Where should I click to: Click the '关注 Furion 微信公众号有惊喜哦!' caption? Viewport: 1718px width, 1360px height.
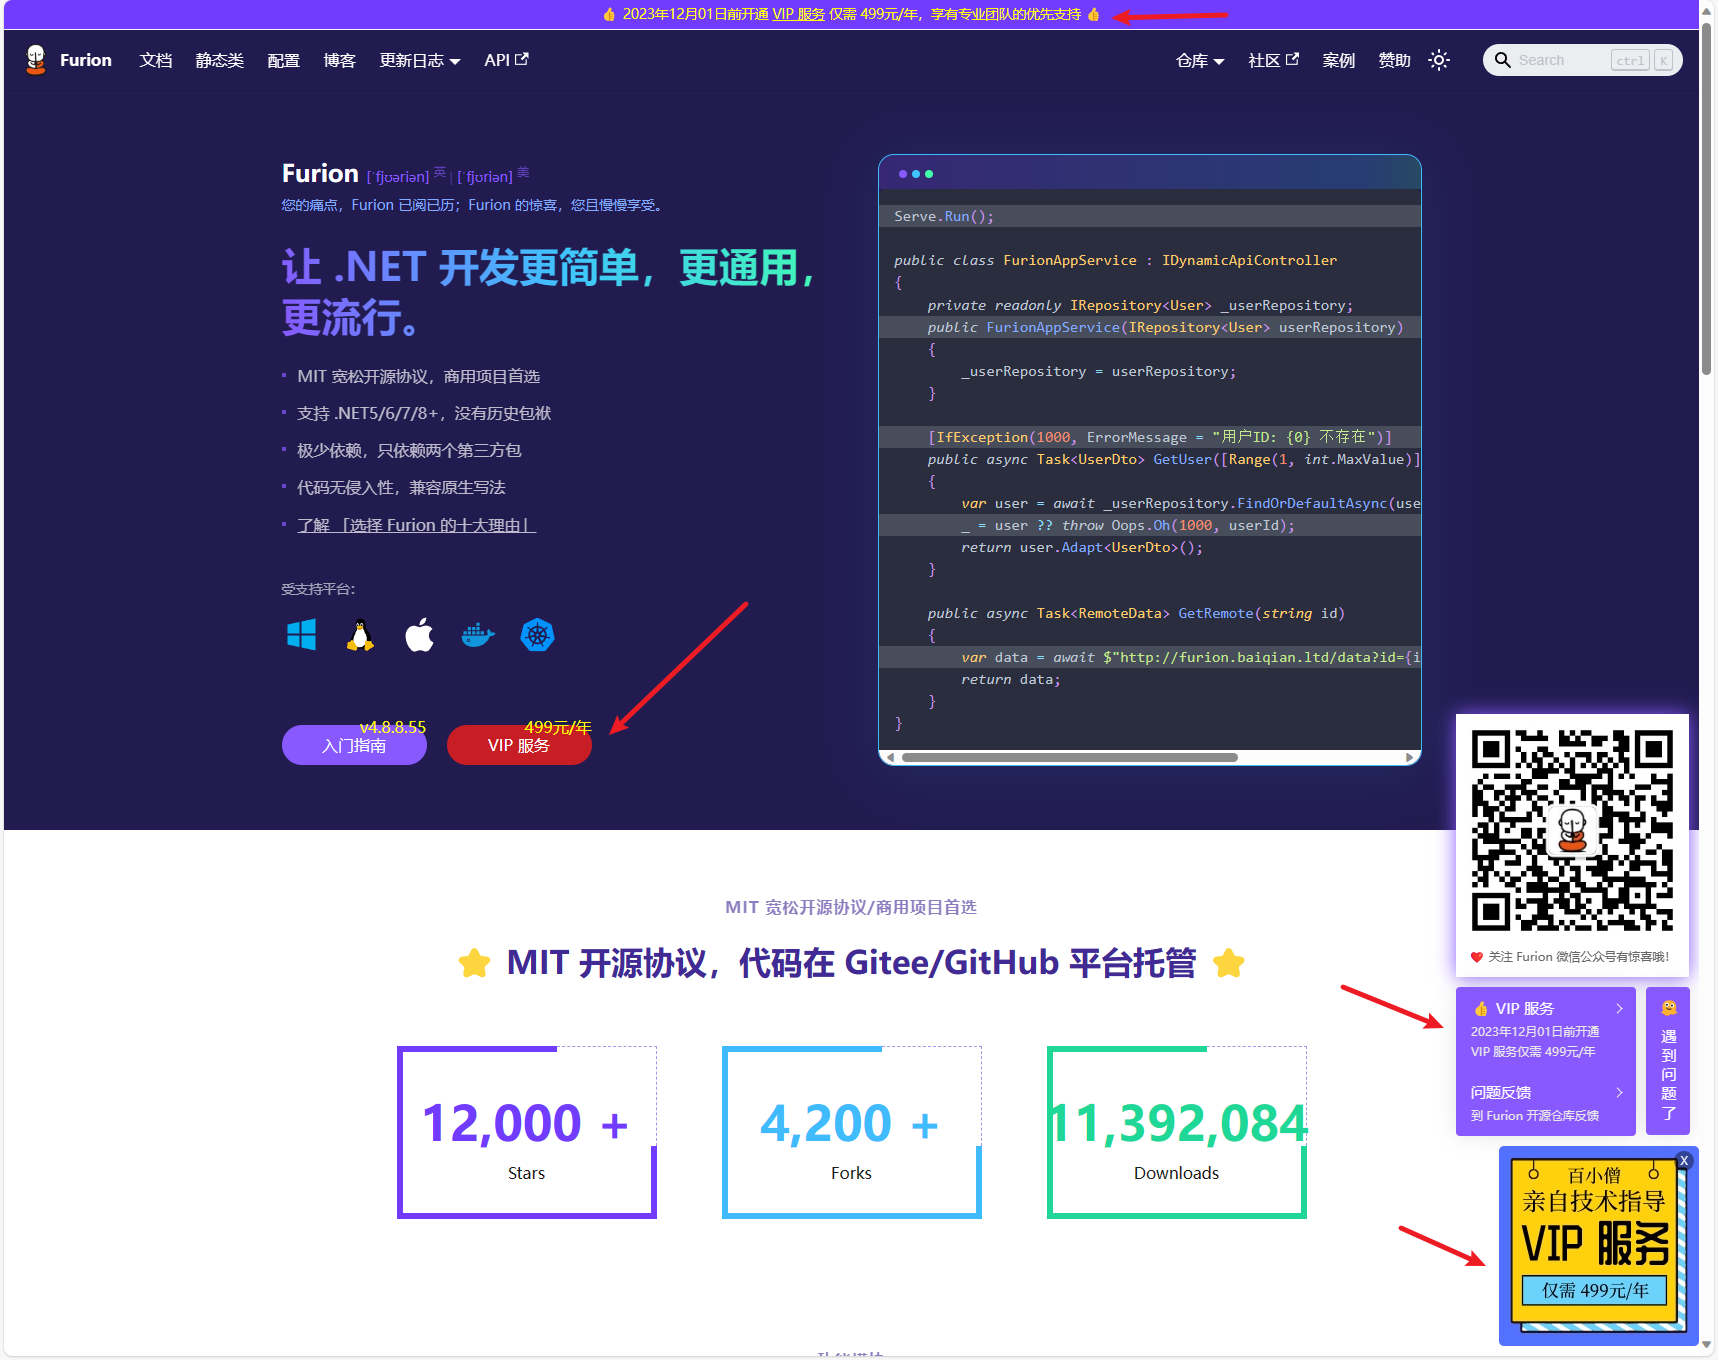(x=1578, y=957)
